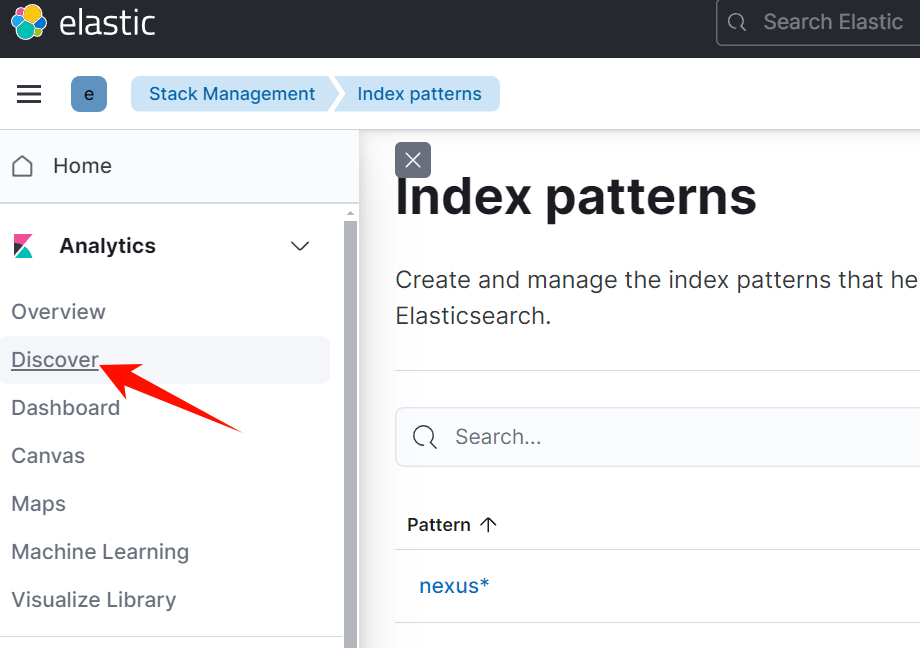The height and width of the screenshot is (648, 920).
Task: Click the Analytics section heading
Action: [x=107, y=246]
